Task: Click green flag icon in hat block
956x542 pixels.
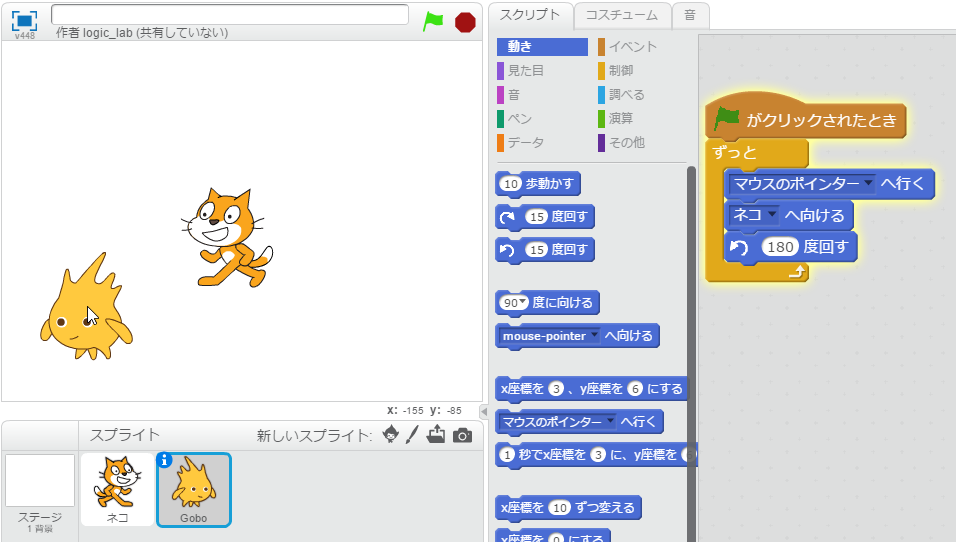Action: tap(726, 116)
